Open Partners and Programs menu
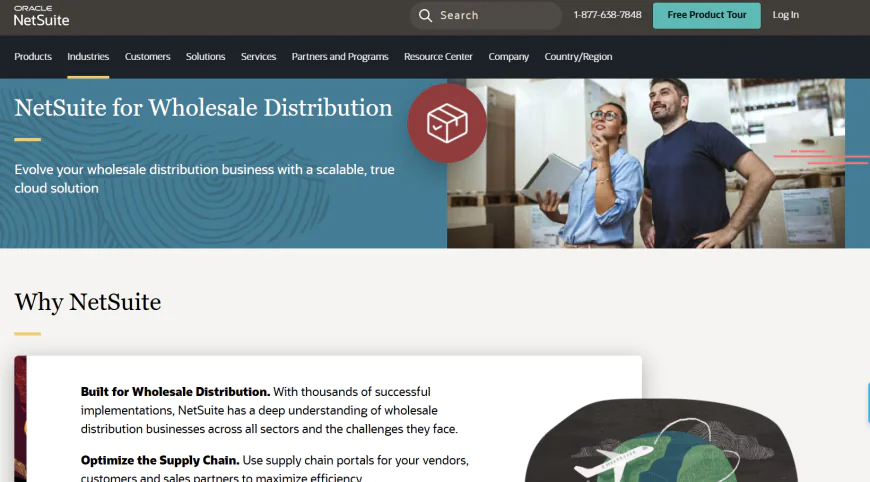Viewport: 870px width, 482px height. point(340,57)
